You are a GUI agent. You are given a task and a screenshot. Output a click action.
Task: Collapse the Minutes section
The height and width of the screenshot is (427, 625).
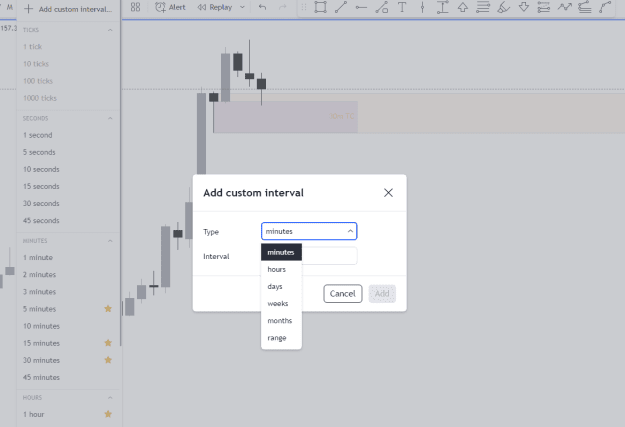[110, 241]
